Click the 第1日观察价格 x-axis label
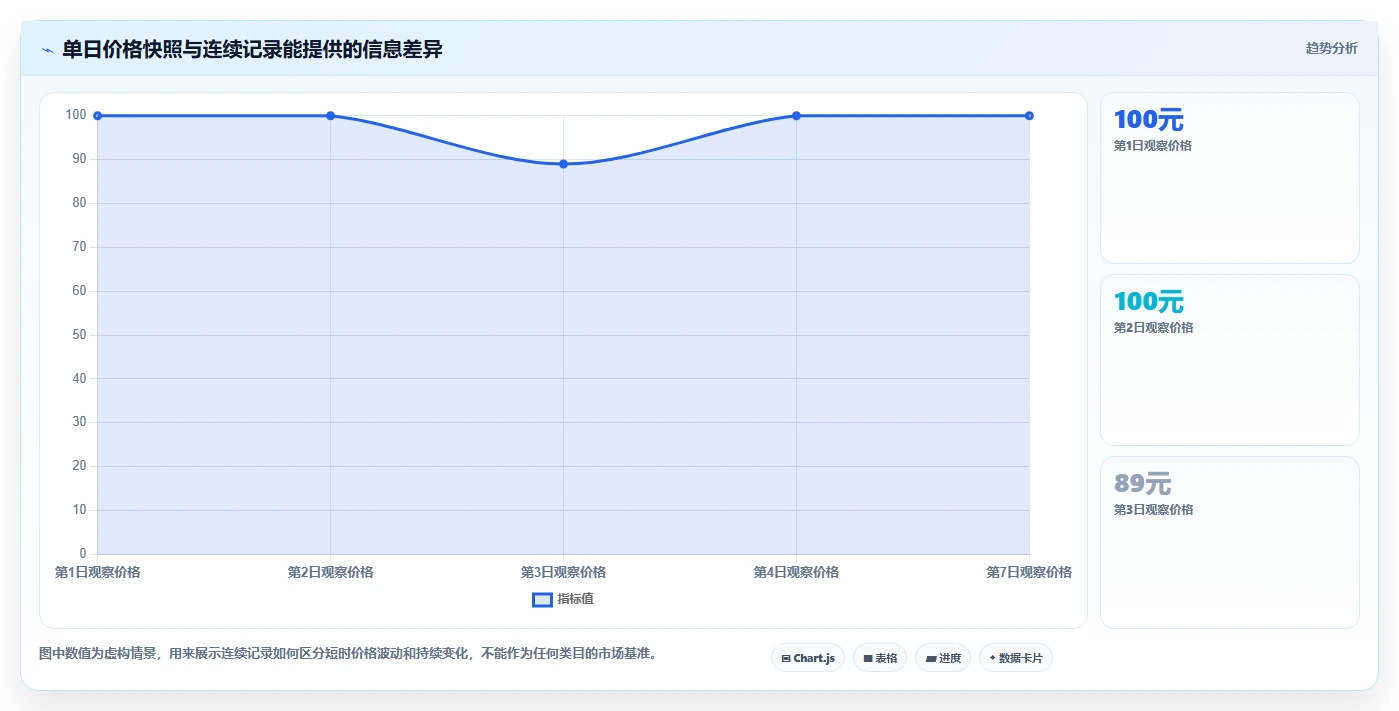1399x711 pixels. [97, 573]
